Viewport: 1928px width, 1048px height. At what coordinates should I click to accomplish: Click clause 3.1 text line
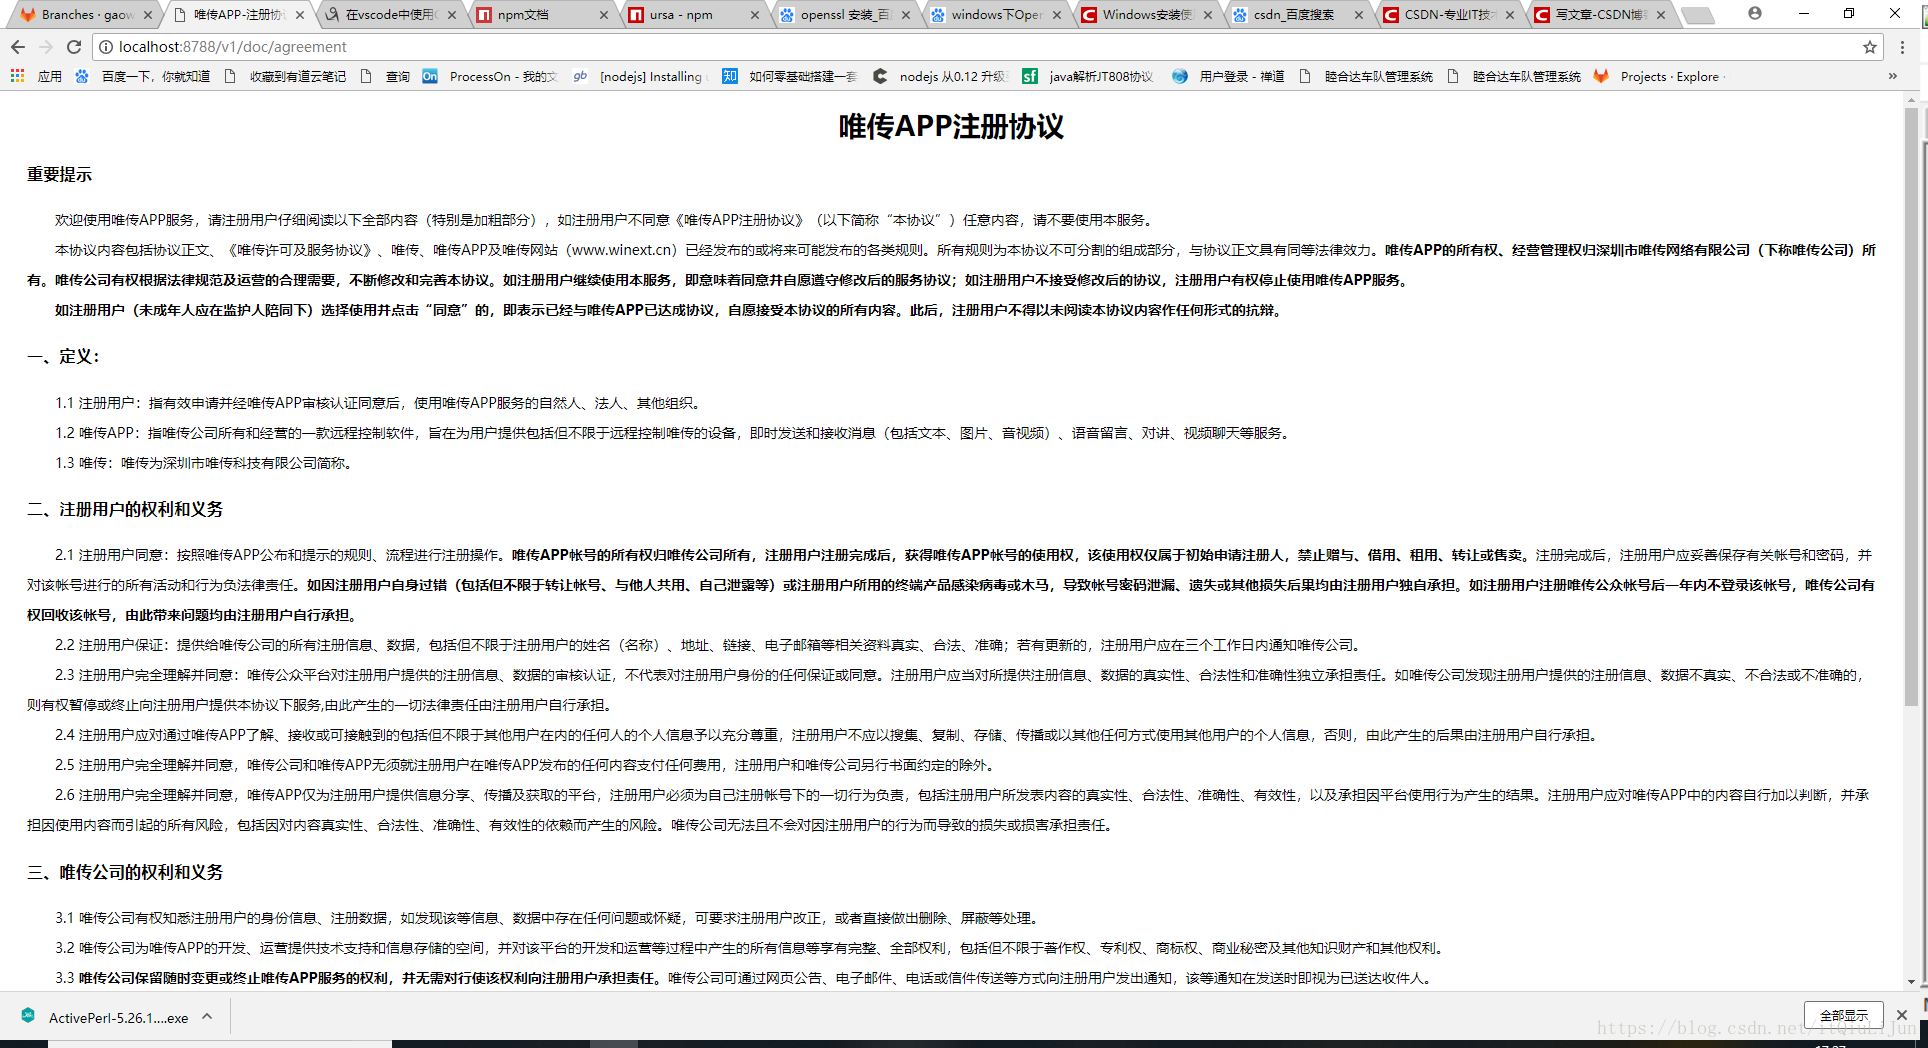tap(550, 918)
